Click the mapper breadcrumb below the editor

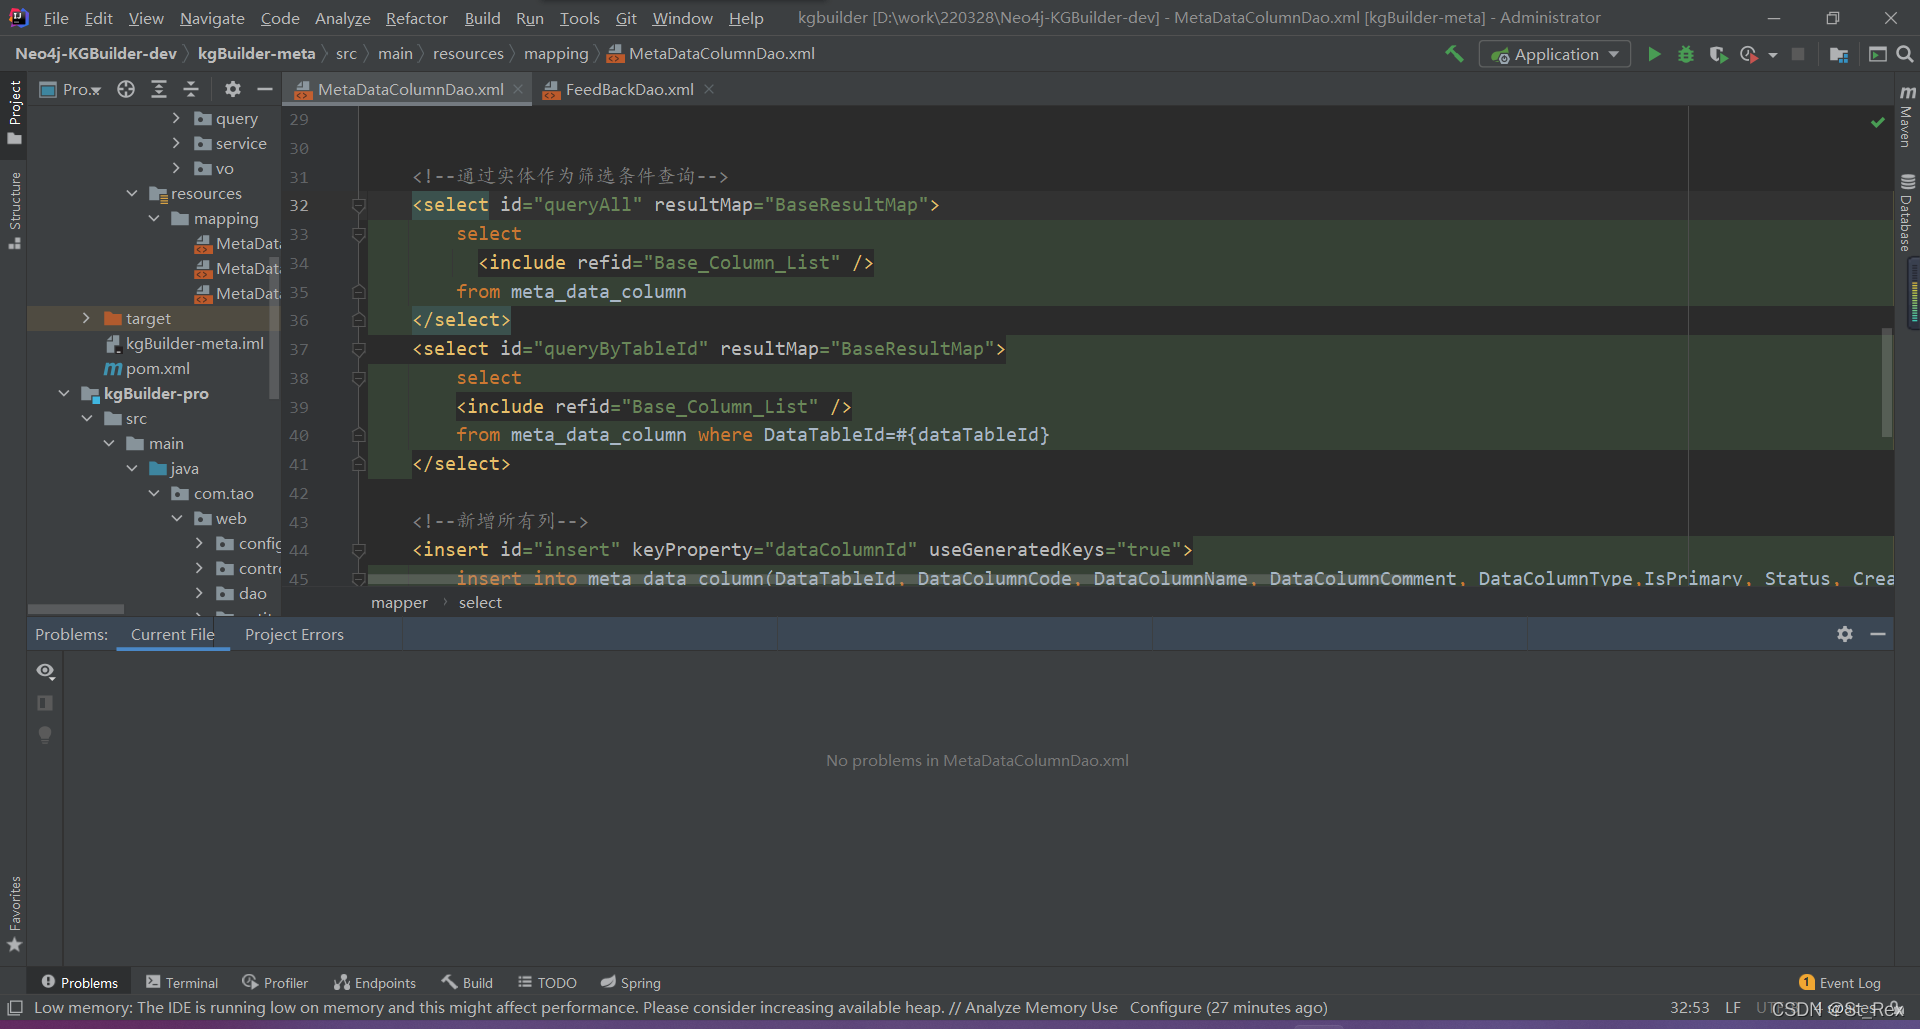pyautogui.click(x=399, y=602)
